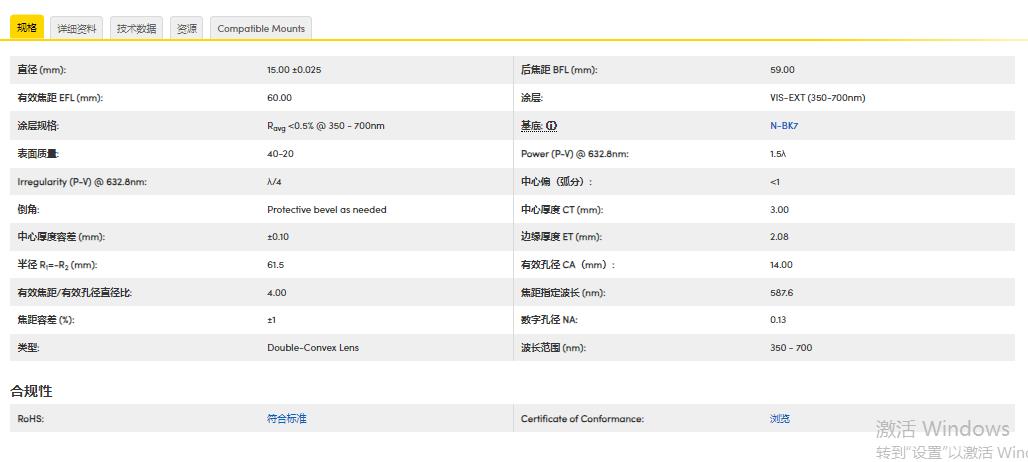Select the Double-Convex Lens type value
Viewport: 1028px width, 462px height.
313,348
